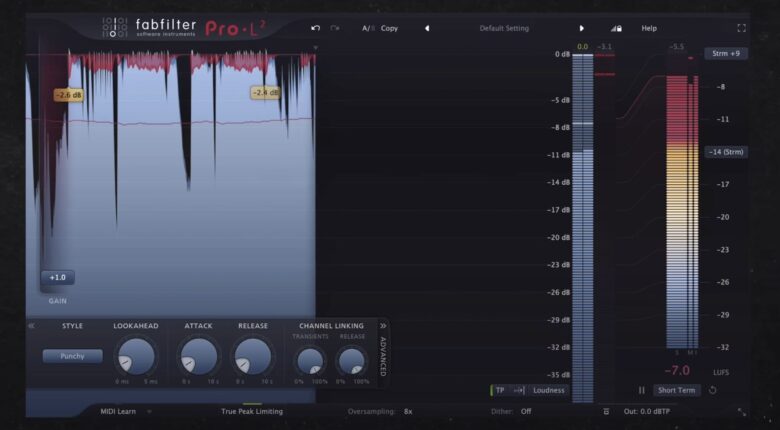Click the Channel Linking Transients knob
This screenshot has height=430, width=780.
[310, 360]
